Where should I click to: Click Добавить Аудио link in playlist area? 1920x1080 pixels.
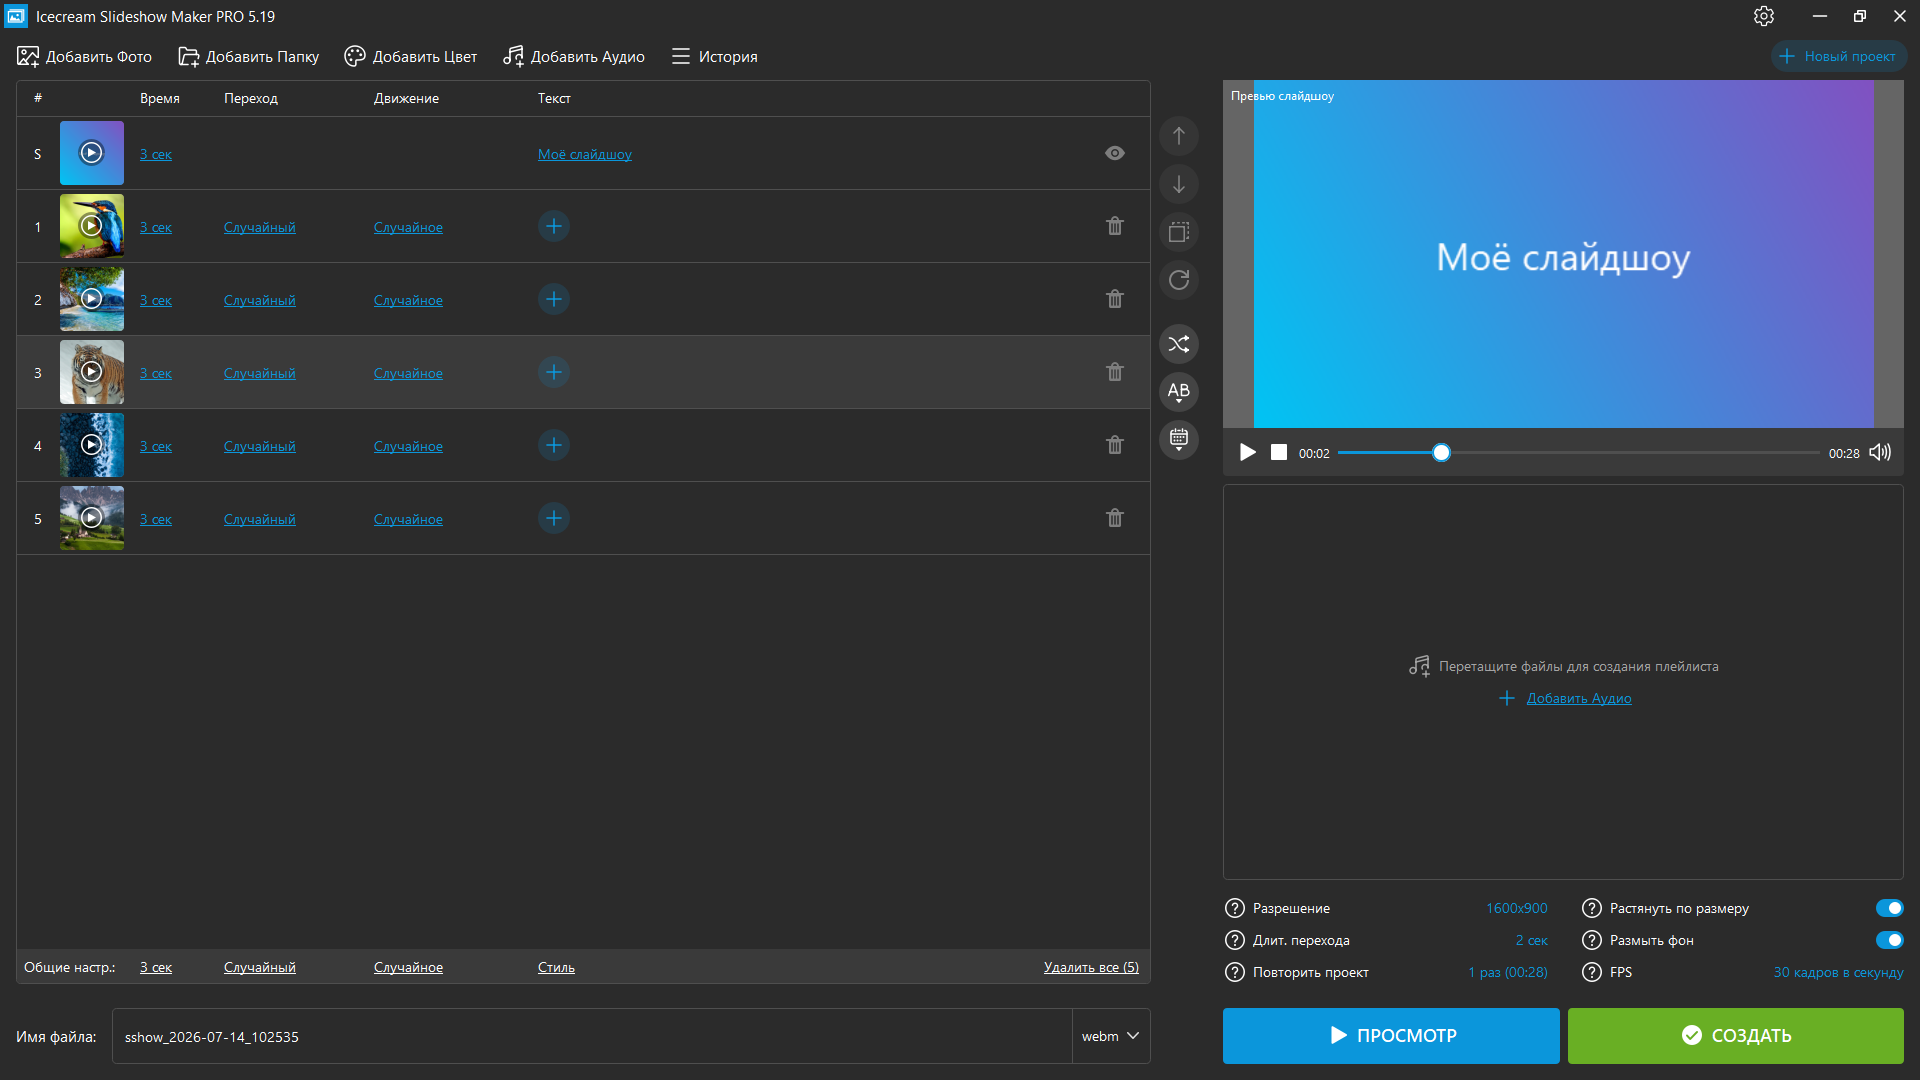1579,698
